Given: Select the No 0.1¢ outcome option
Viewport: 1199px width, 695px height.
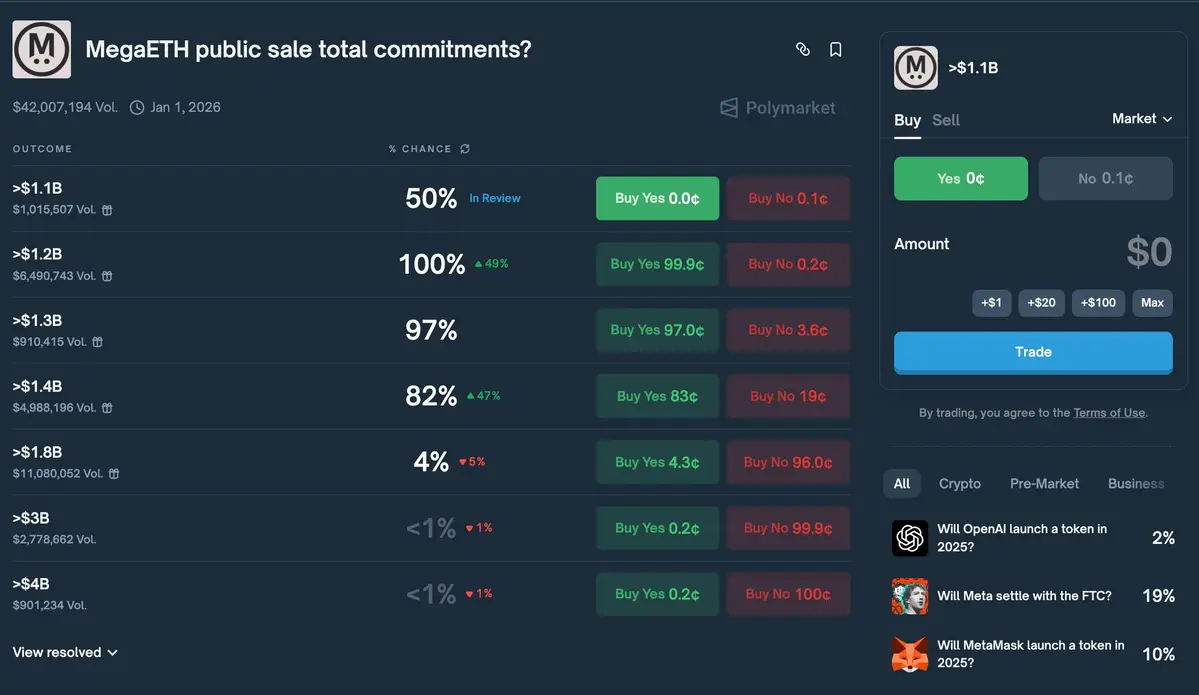Looking at the screenshot, I should click(1105, 179).
